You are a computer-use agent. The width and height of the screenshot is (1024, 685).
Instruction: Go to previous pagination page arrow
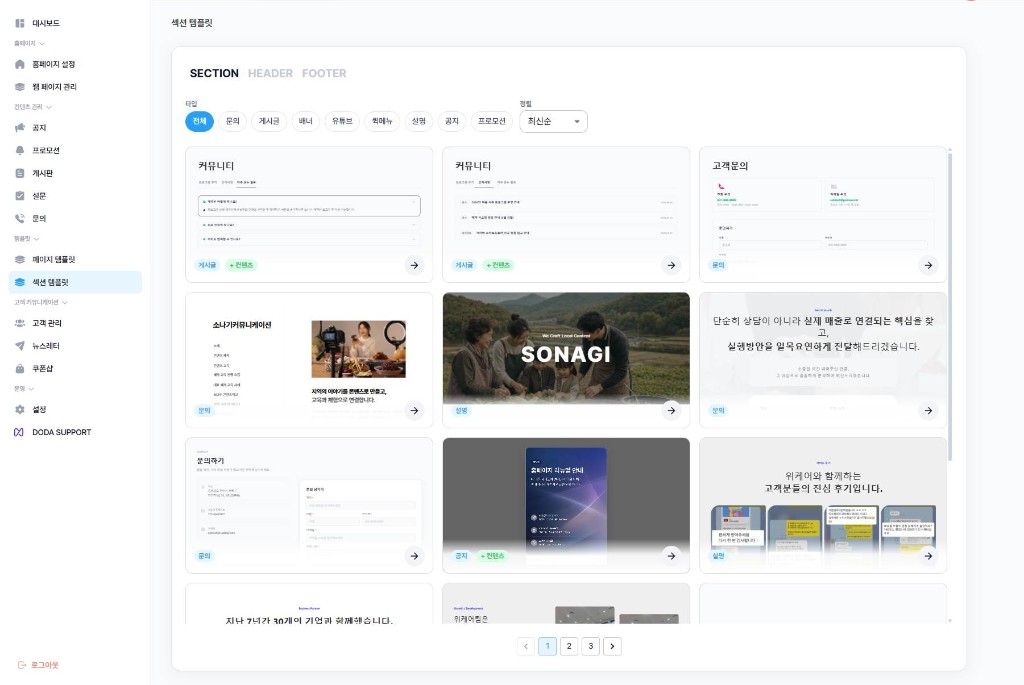pos(526,646)
